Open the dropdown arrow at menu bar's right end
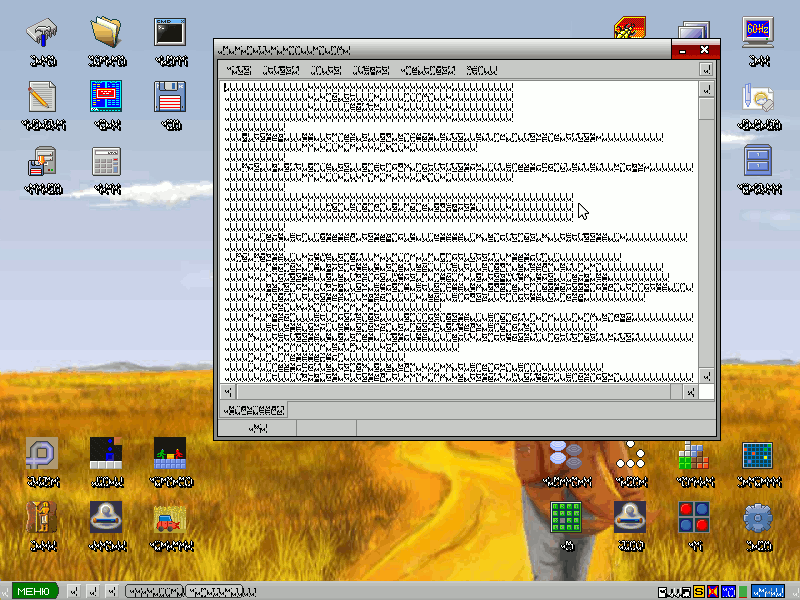Image resolution: width=800 pixels, height=600 pixels. (x=706, y=69)
